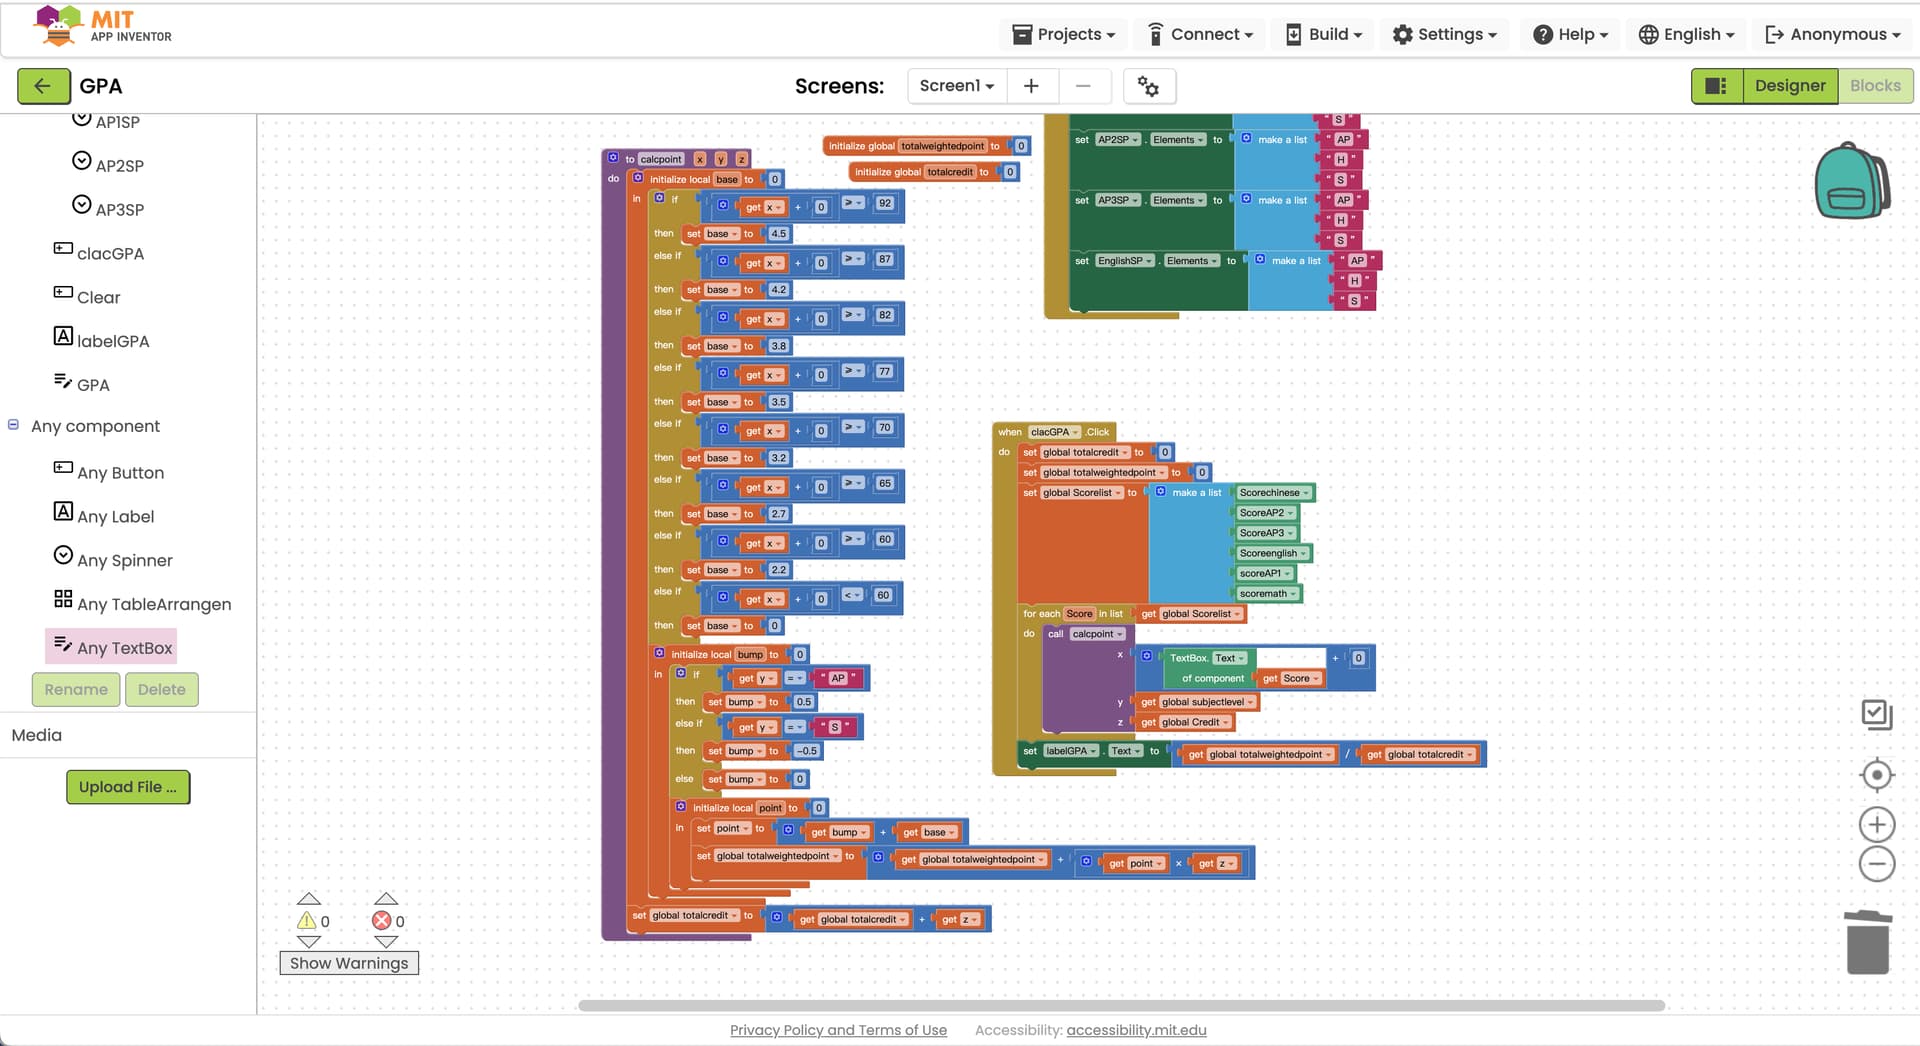Image resolution: width=1920 pixels, height=1046 pixels.
Task: Center the workspace with the target icon
Action: [x=1876, y=775]
